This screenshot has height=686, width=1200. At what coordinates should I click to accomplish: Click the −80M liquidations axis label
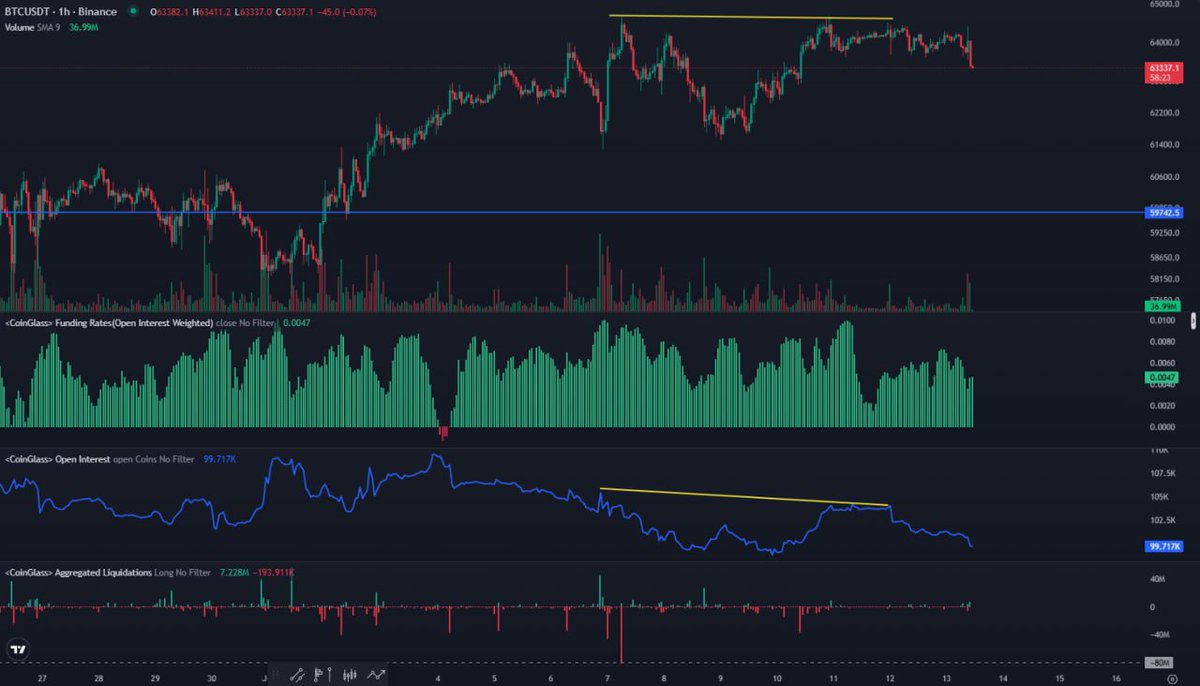[x=1158, y=663]
